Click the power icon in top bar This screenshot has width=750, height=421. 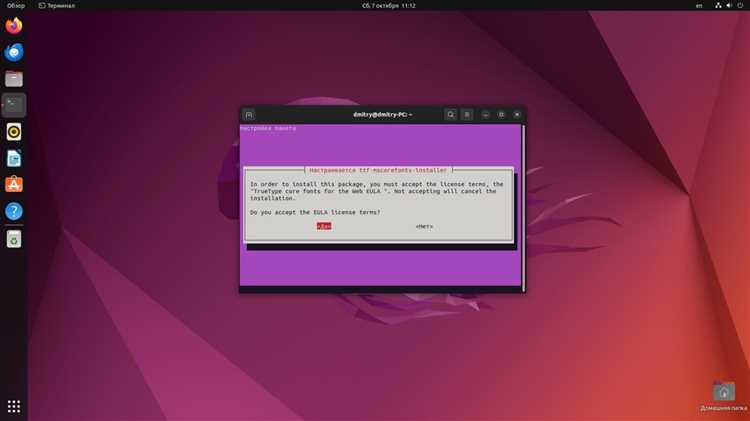(740, 6)
